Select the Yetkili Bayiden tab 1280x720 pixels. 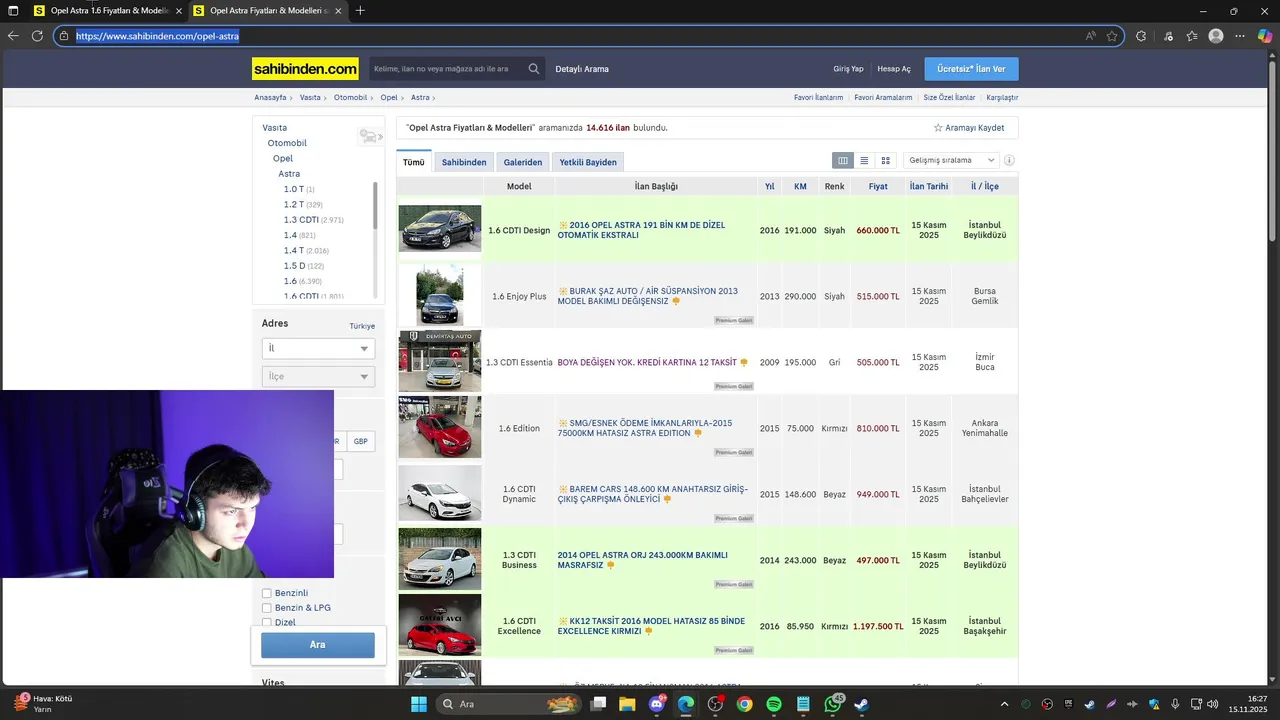[588, 162]
